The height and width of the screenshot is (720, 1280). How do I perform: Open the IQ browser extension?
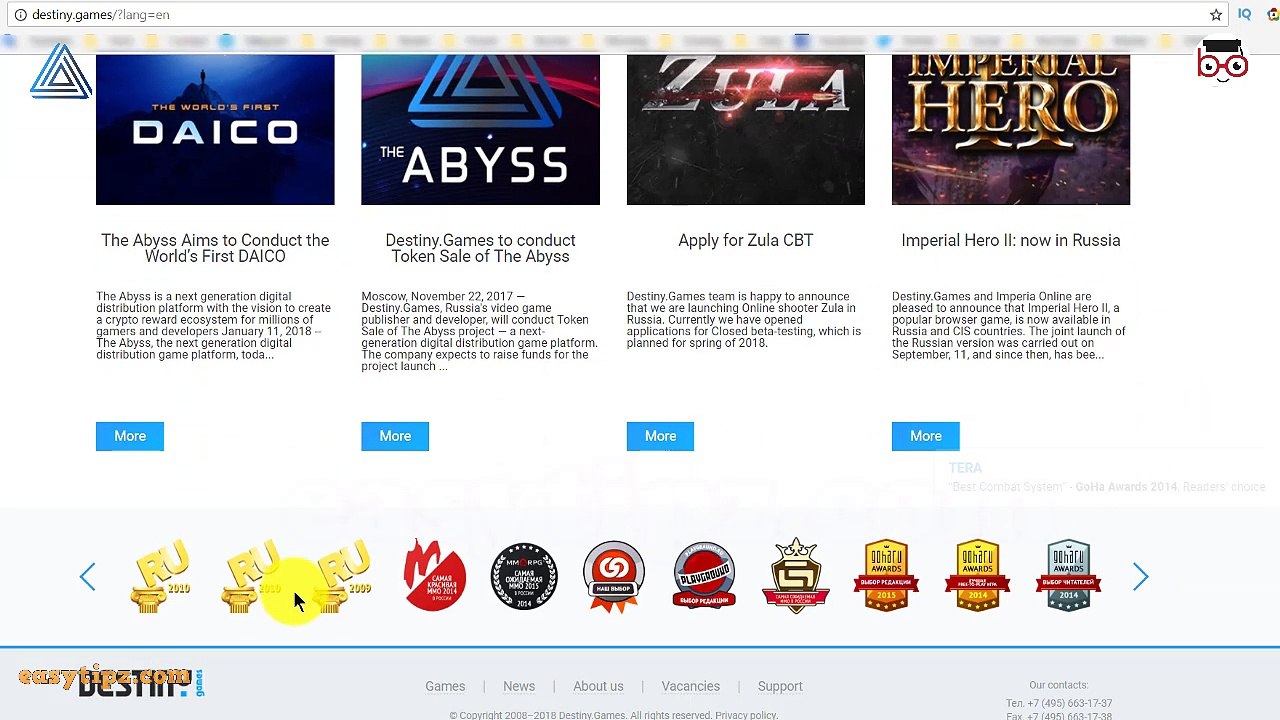pos(1245,15)
